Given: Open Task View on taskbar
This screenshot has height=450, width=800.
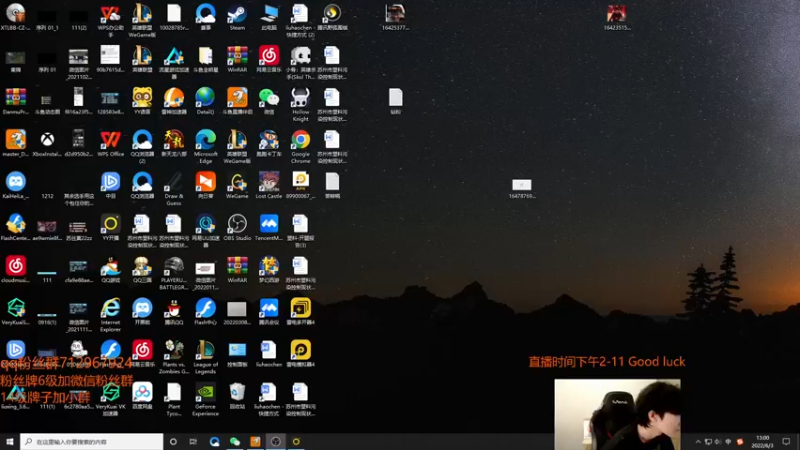Looking at the screenshot, I should [x=193, y=441].
